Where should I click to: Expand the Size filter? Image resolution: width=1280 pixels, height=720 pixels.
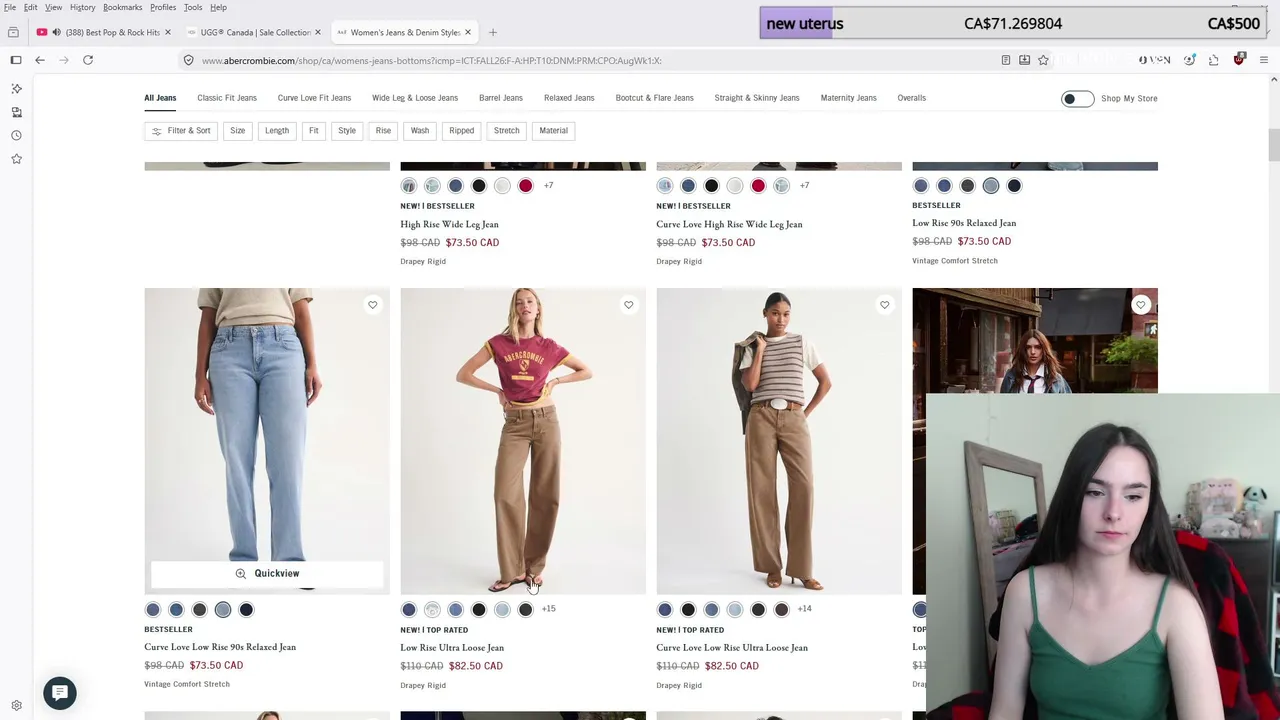tap(237, 130)
